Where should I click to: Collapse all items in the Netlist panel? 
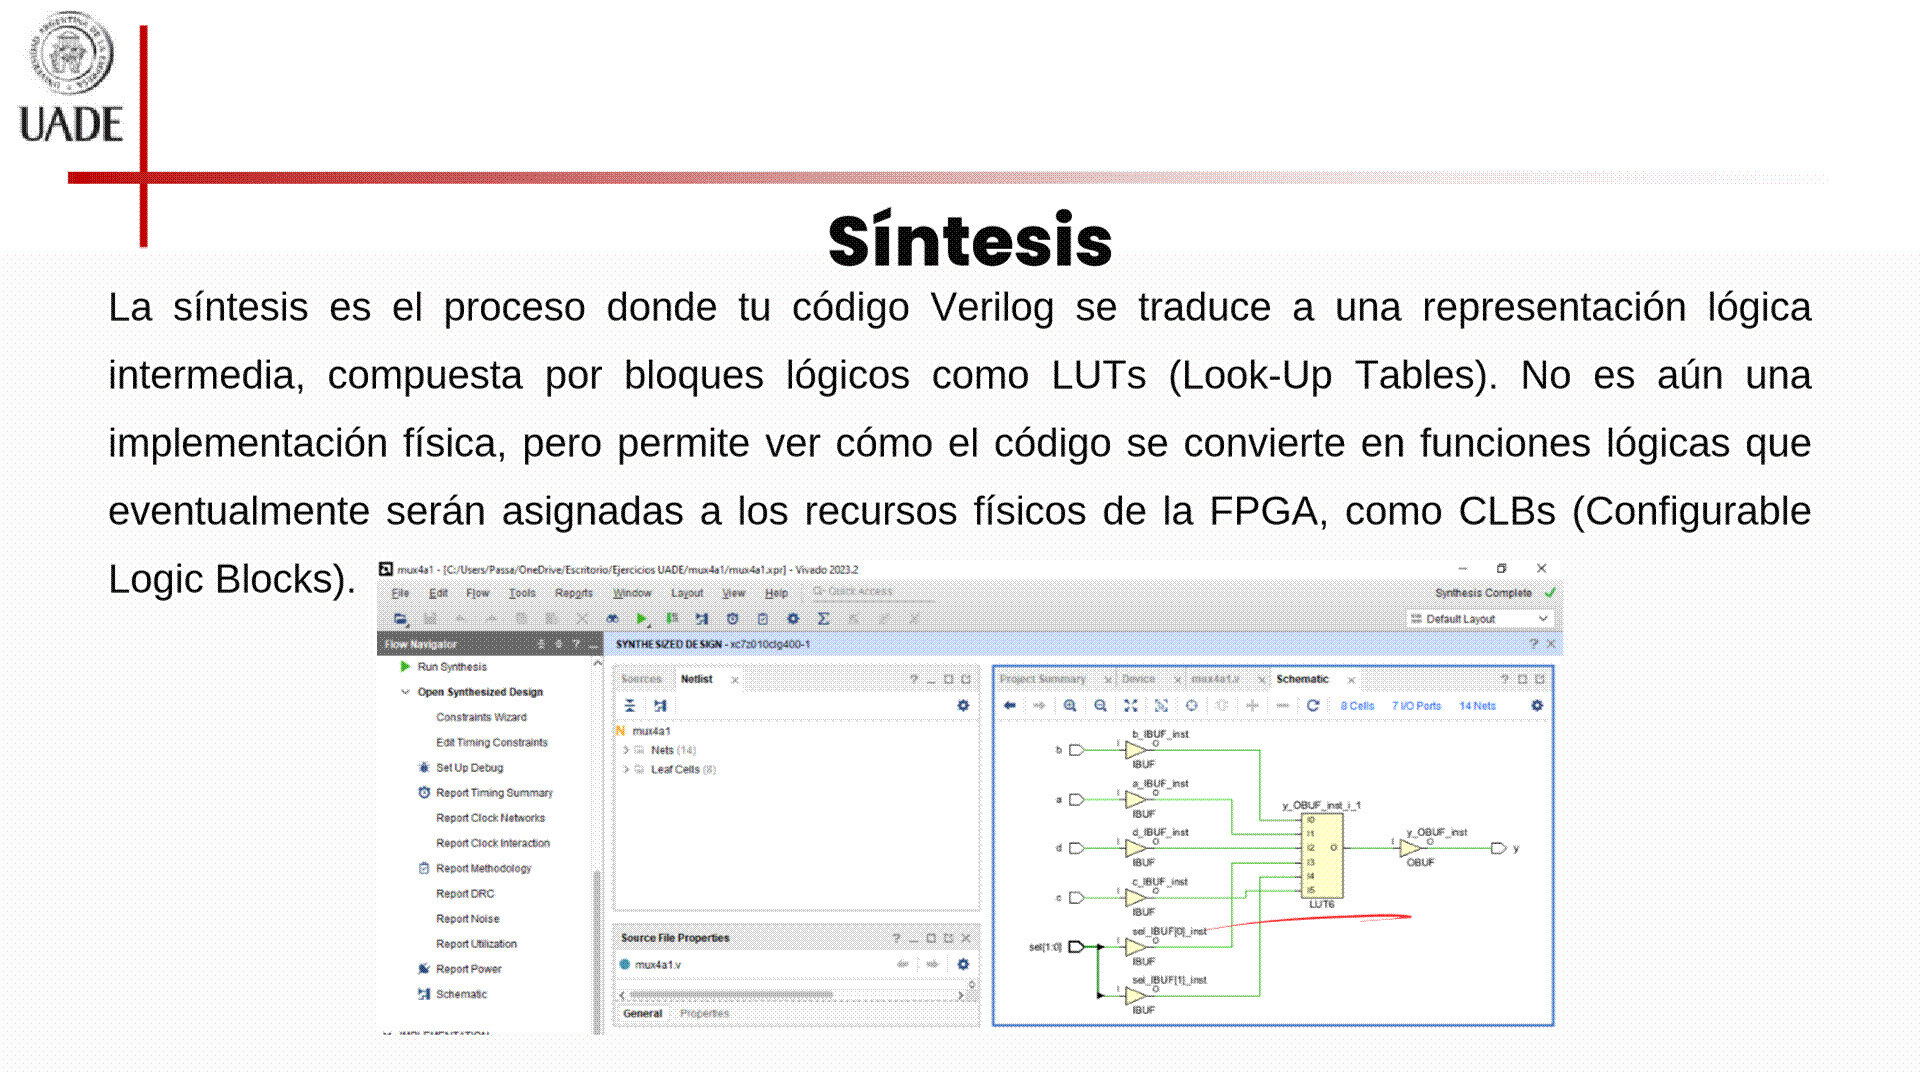pyautogui.click(x=630, y=706)
